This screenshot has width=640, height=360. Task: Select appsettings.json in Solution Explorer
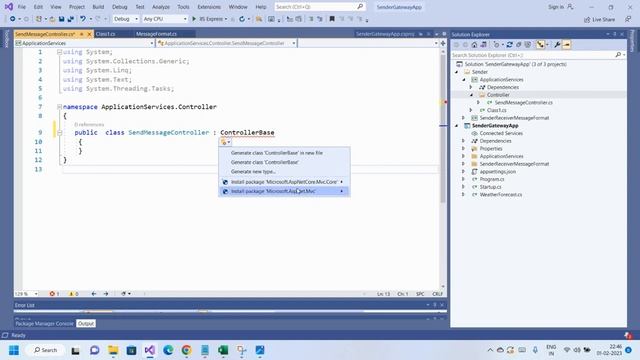[x=498, y=171]
